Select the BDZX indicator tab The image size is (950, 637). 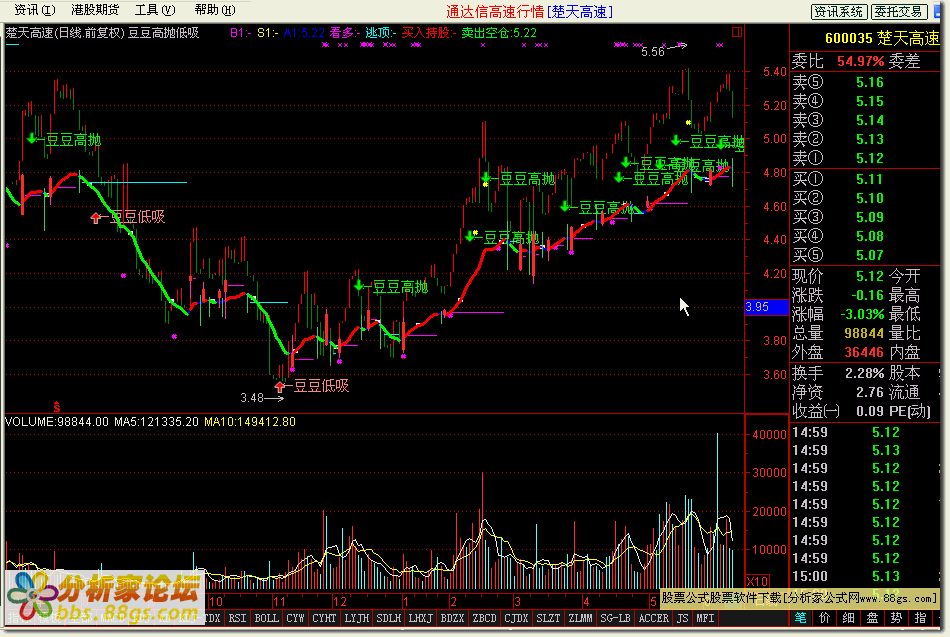tap(452, 618)
